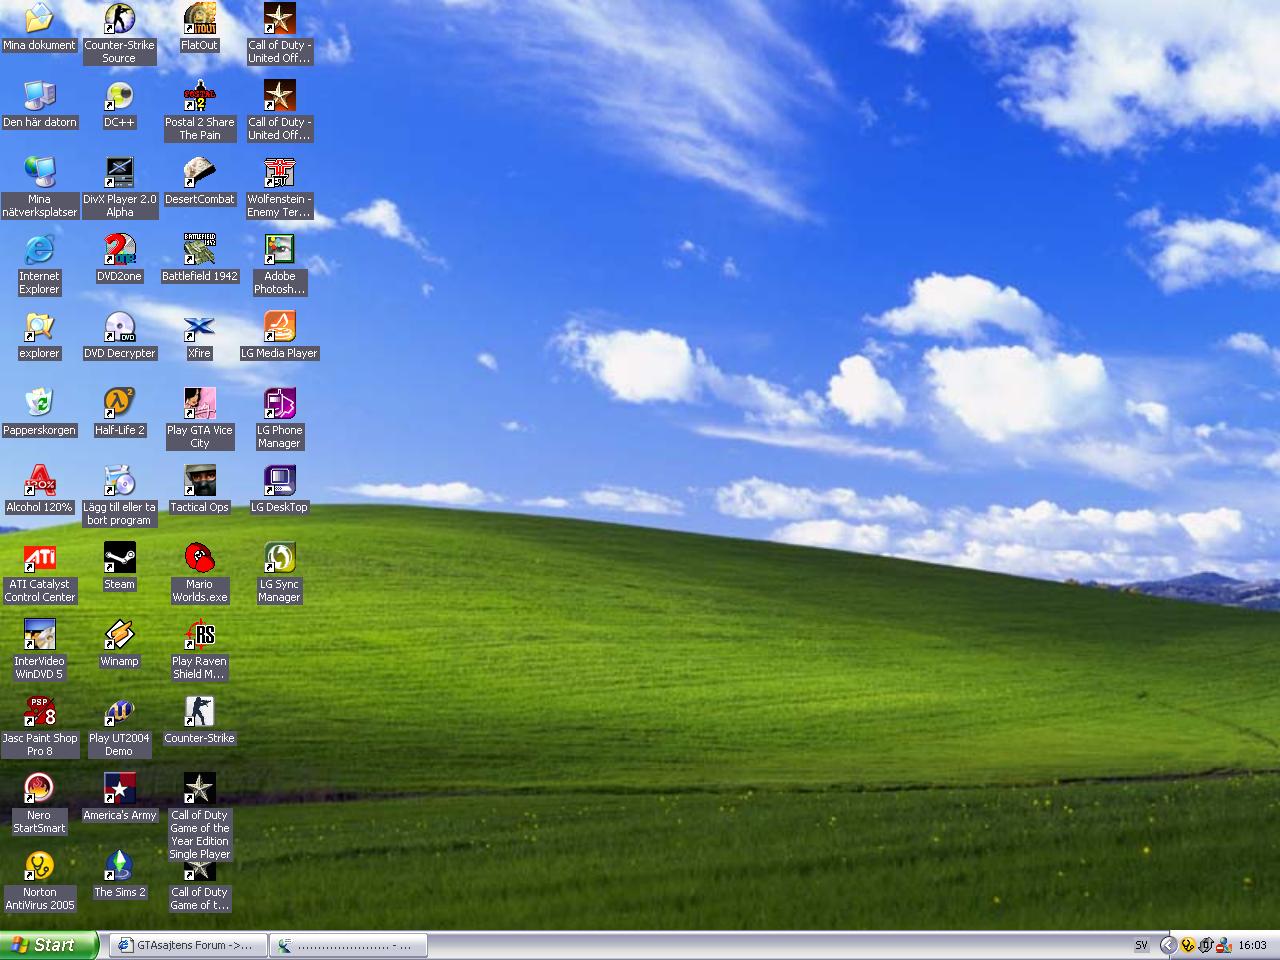Select DivX Player 2.0 Alpha shortcut
Screen dimensions: 1280x960
tap(119, 172)
